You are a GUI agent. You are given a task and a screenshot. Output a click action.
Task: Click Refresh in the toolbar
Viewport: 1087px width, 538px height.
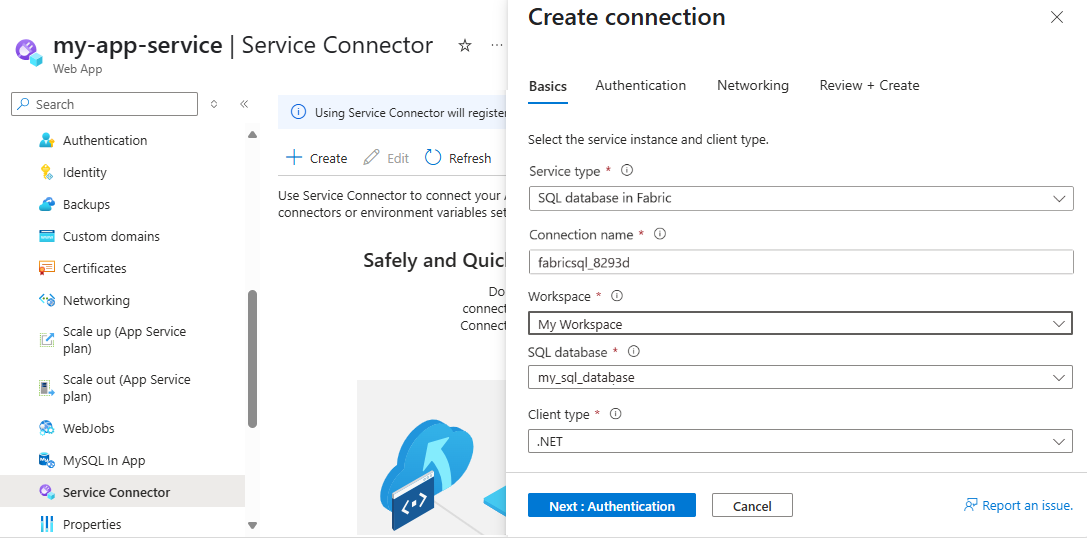click(x=458, y=158)
